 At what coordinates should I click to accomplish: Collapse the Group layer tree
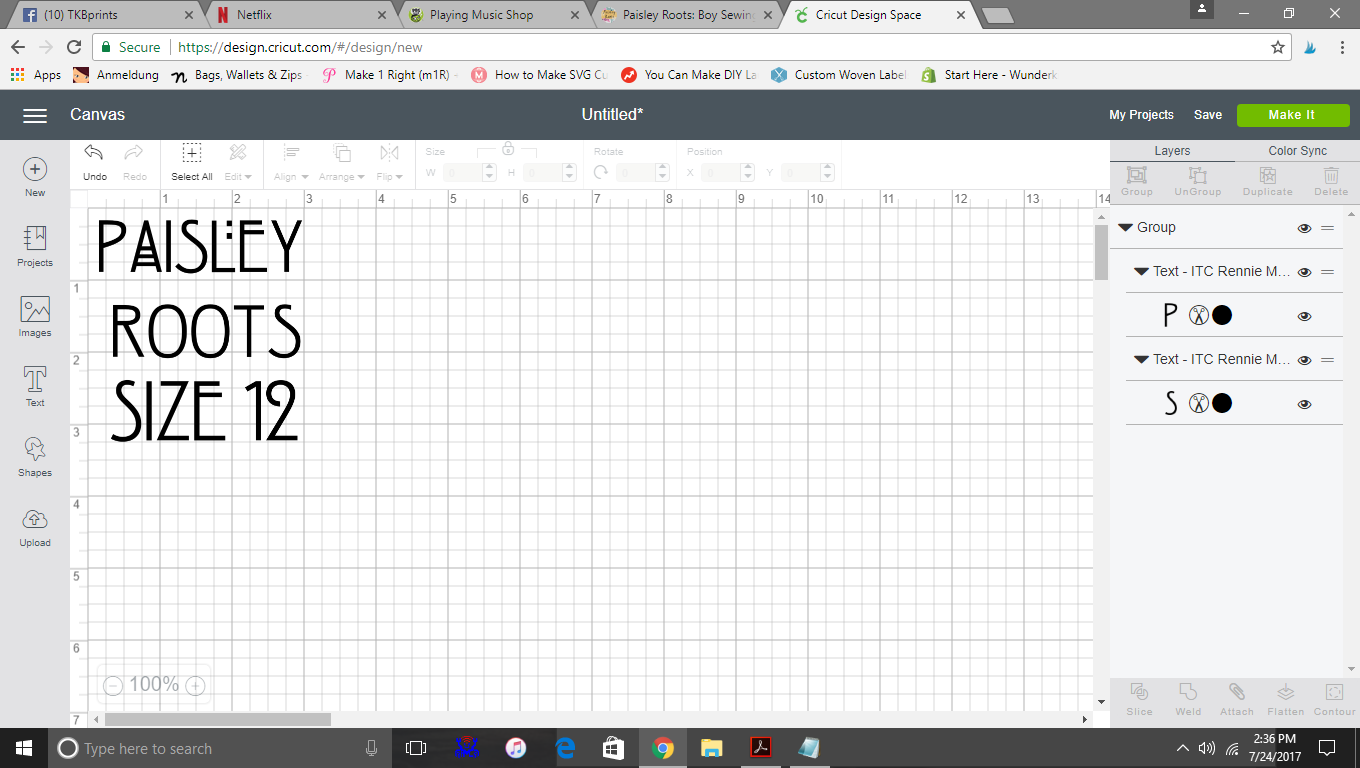point(1125,228)
